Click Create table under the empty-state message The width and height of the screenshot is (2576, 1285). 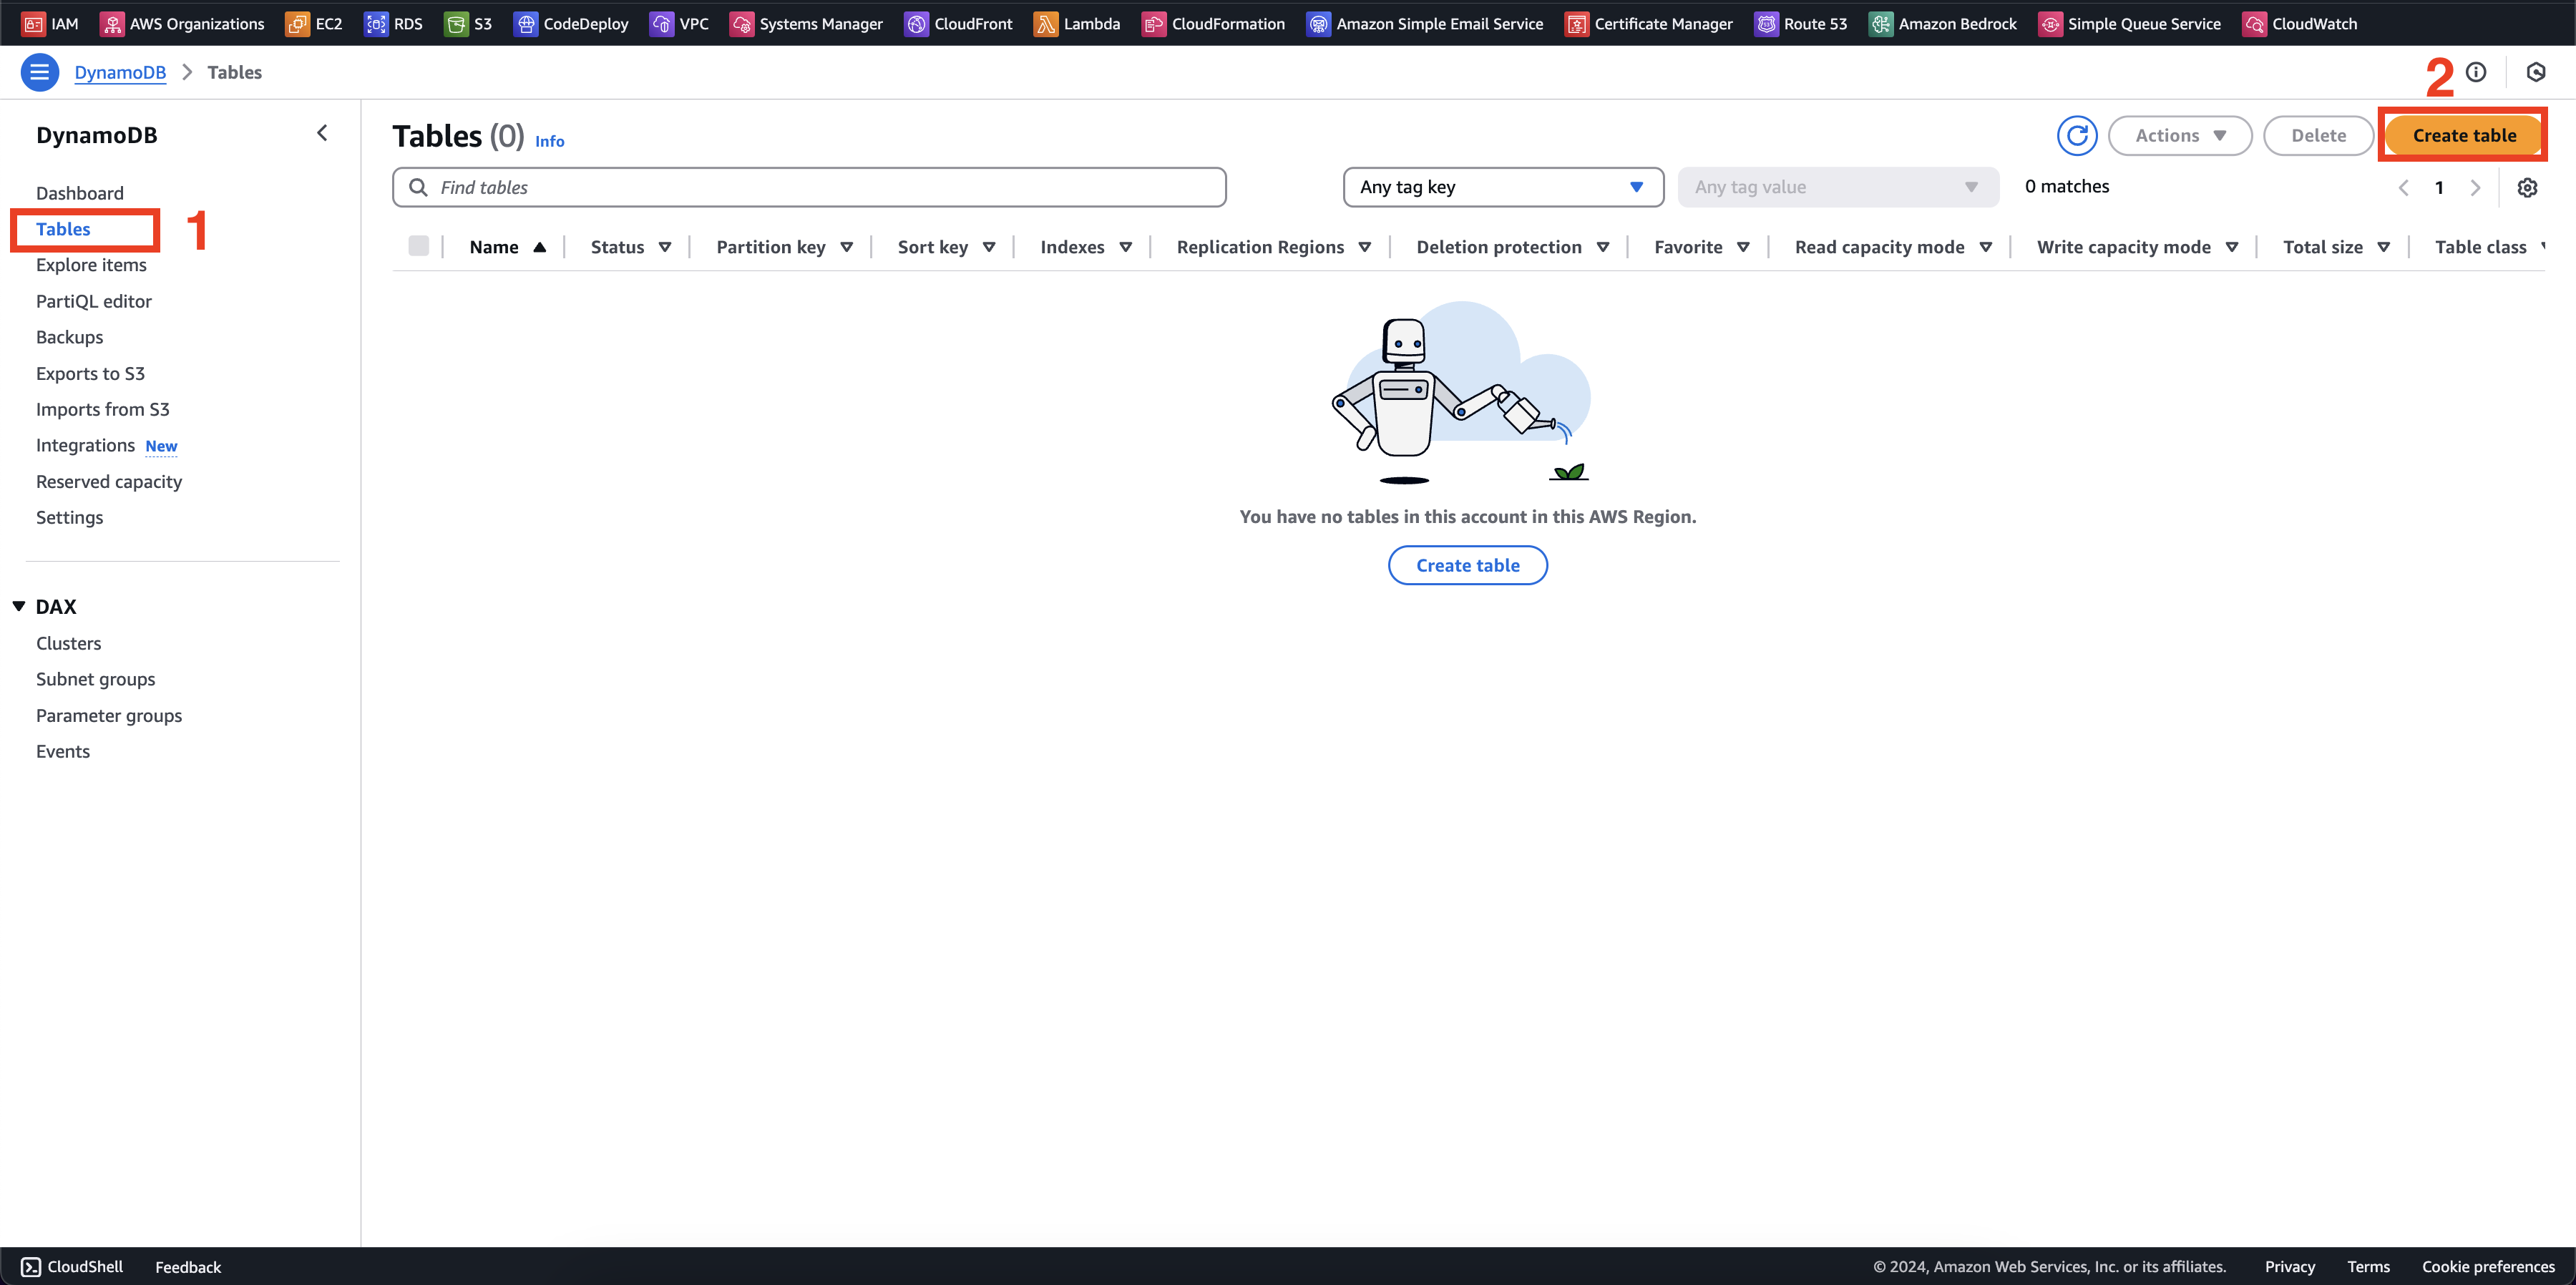(x=1467, y=565)
